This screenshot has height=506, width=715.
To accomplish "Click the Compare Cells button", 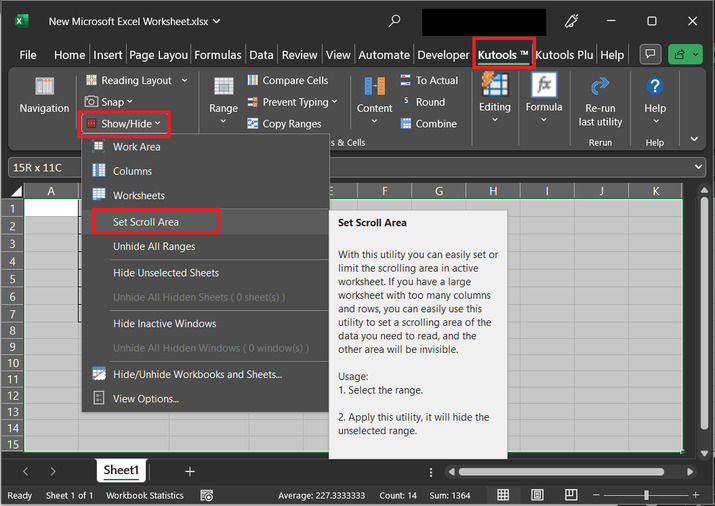I will [x=294, y=80].
